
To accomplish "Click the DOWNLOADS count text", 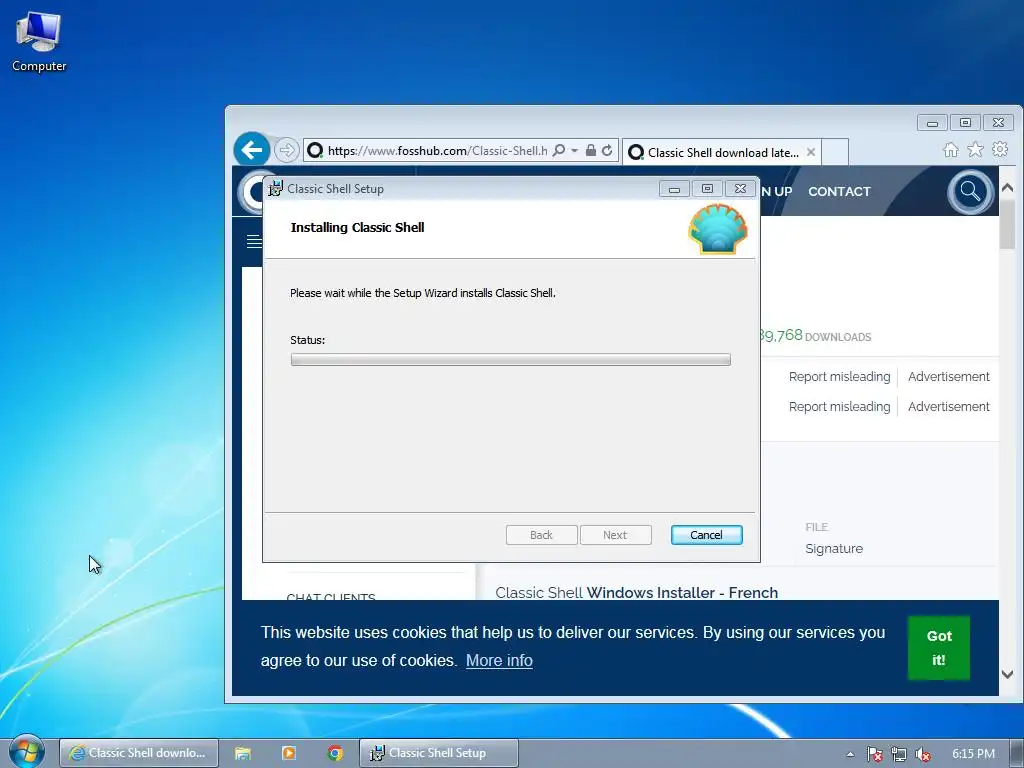I will click(838, 337).
